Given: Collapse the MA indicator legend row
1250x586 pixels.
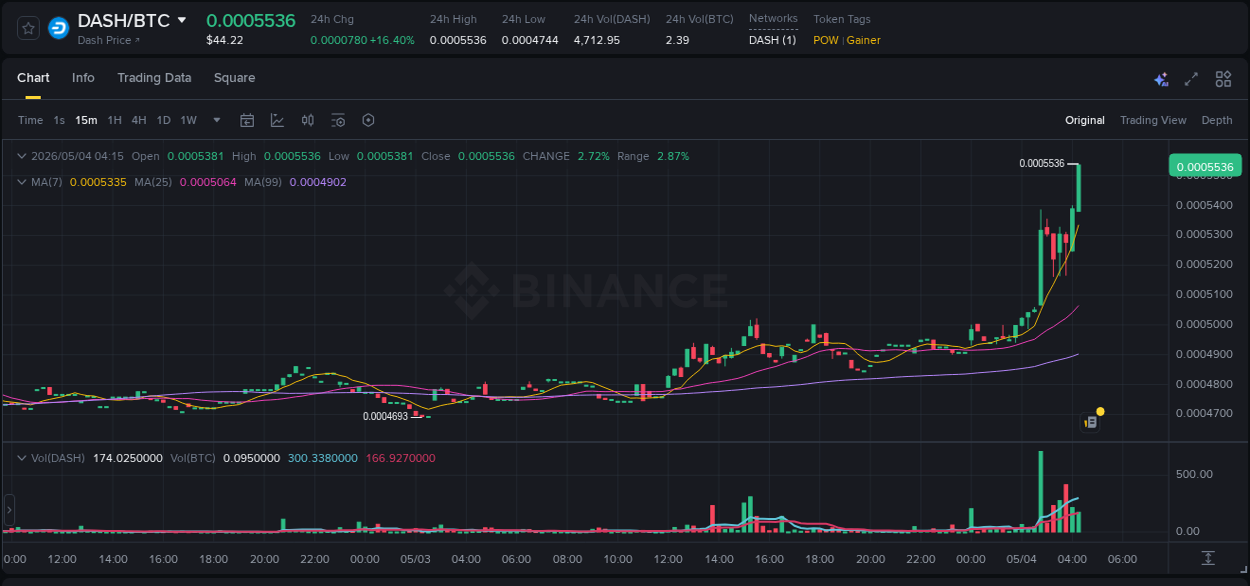Looking at the screenshot, I should point(21,182).
